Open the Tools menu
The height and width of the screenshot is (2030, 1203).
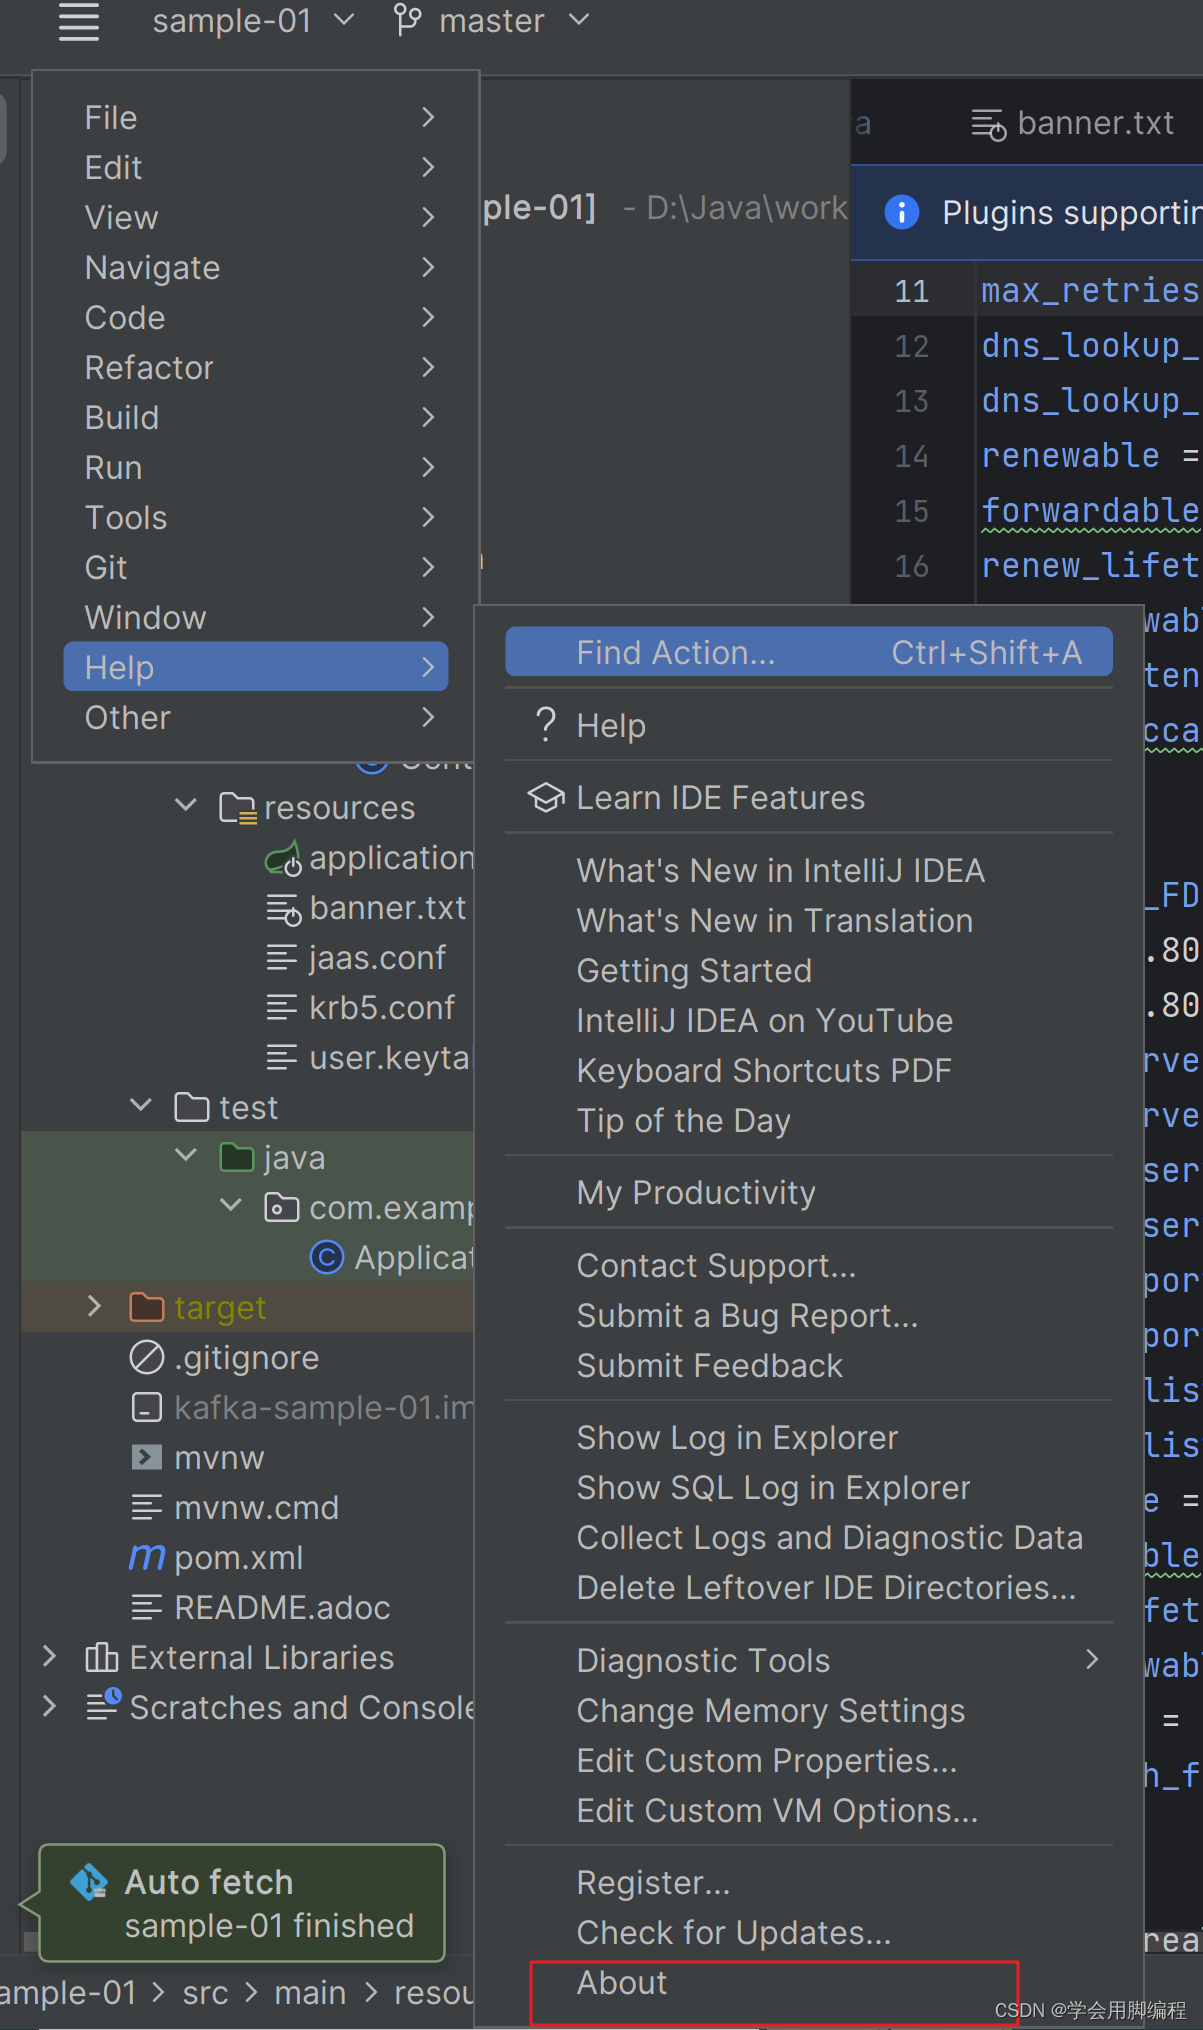click(x=256, y=517)
